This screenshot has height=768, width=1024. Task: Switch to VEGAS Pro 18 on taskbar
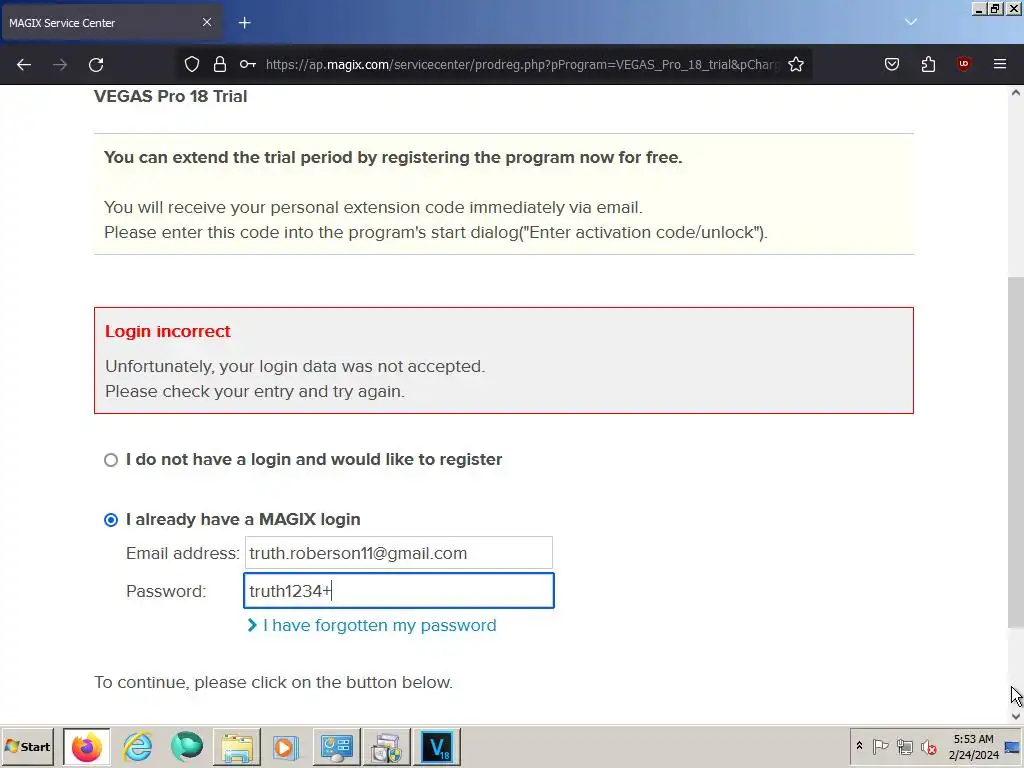coord(437,747)
